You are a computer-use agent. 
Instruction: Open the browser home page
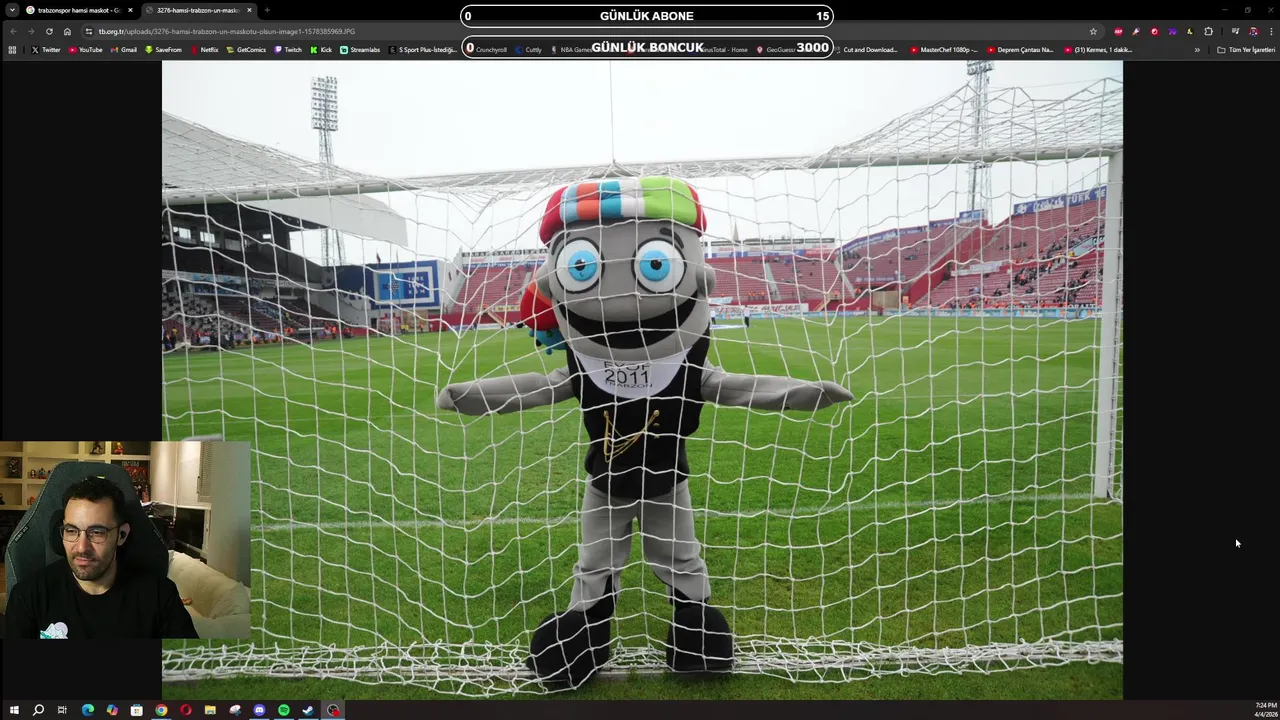click(x=67, y=31)
